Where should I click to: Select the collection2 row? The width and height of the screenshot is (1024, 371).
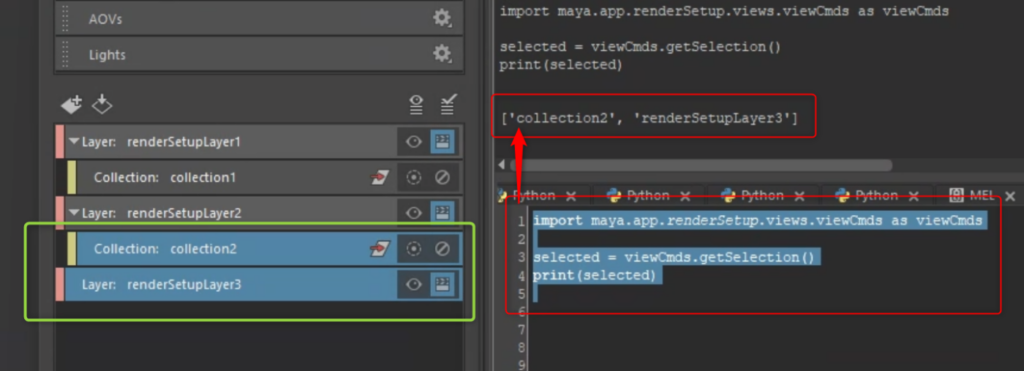pyautogui.click(x=264, y=249)
